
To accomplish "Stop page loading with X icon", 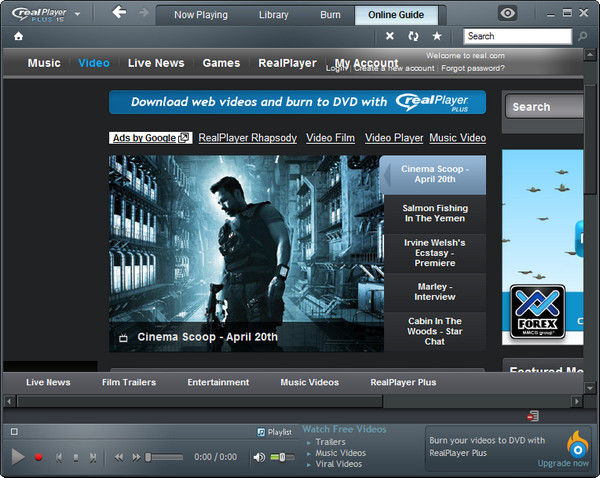I will (x=390, y=36).
